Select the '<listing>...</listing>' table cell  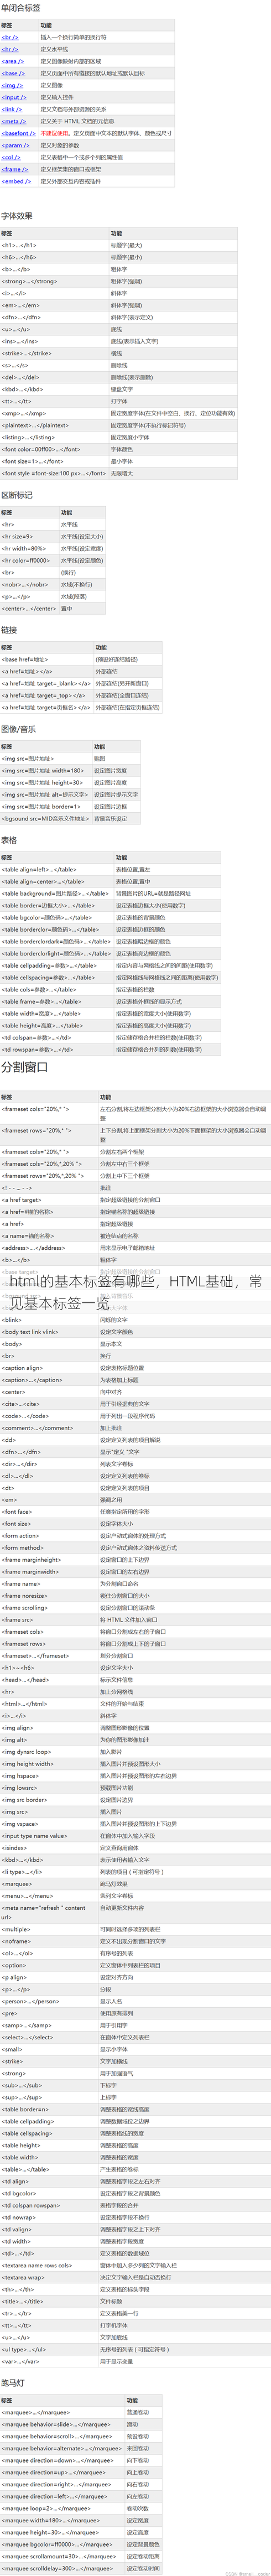(x=55, y=437)
